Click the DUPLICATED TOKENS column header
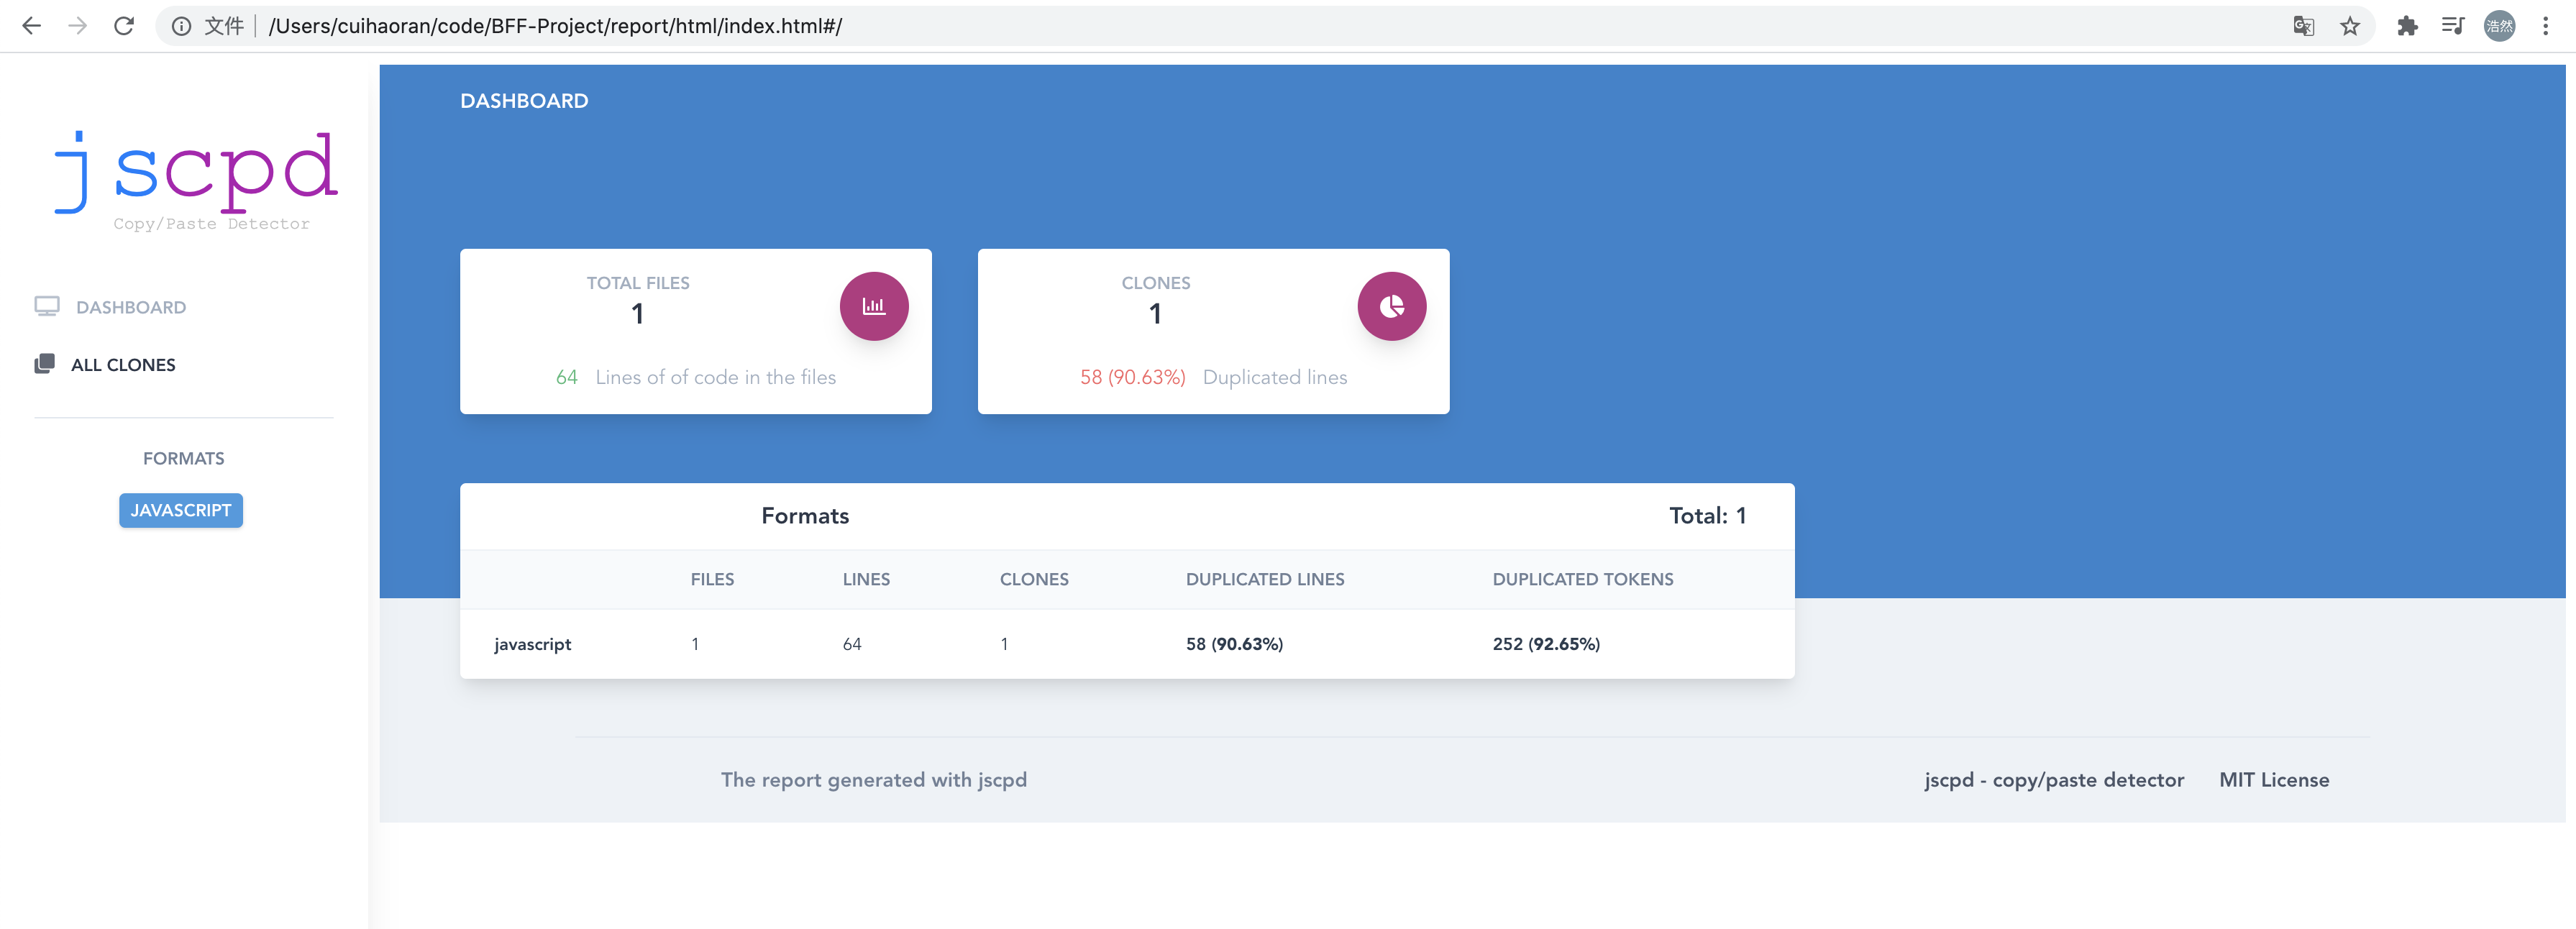 (x=1583, y=579)
